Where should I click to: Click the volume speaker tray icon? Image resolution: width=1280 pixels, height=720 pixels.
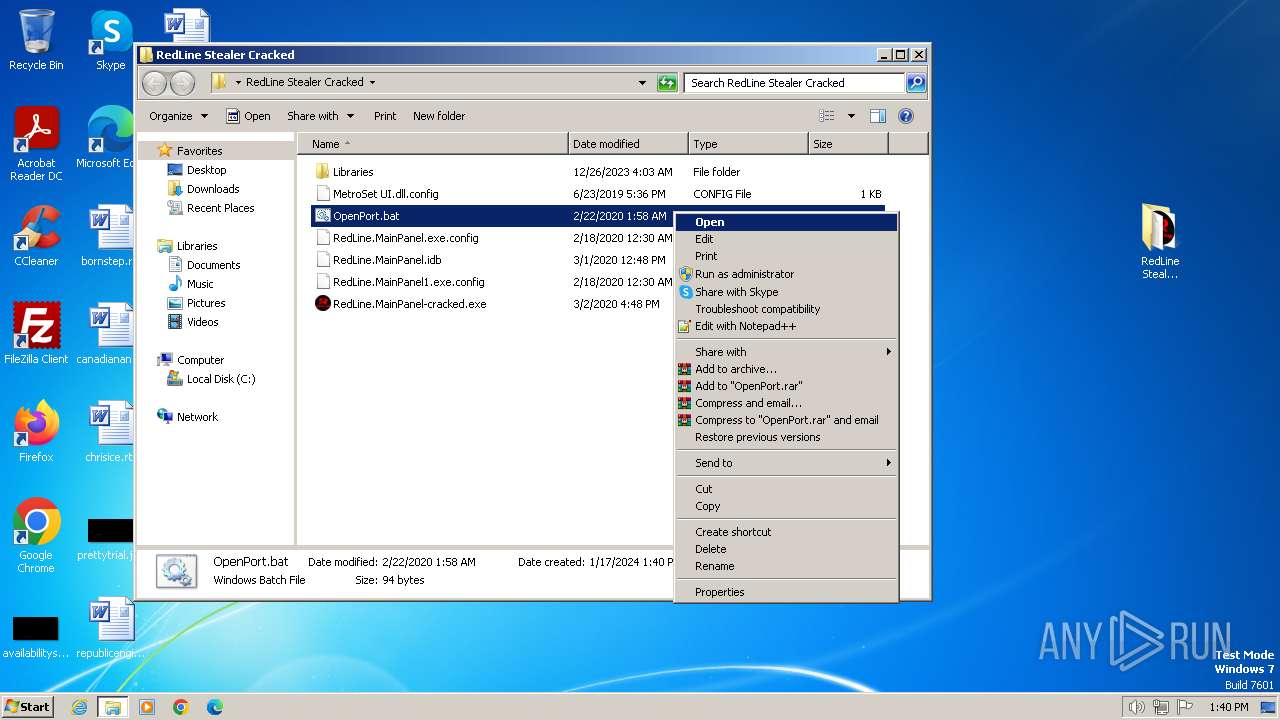1136,707
